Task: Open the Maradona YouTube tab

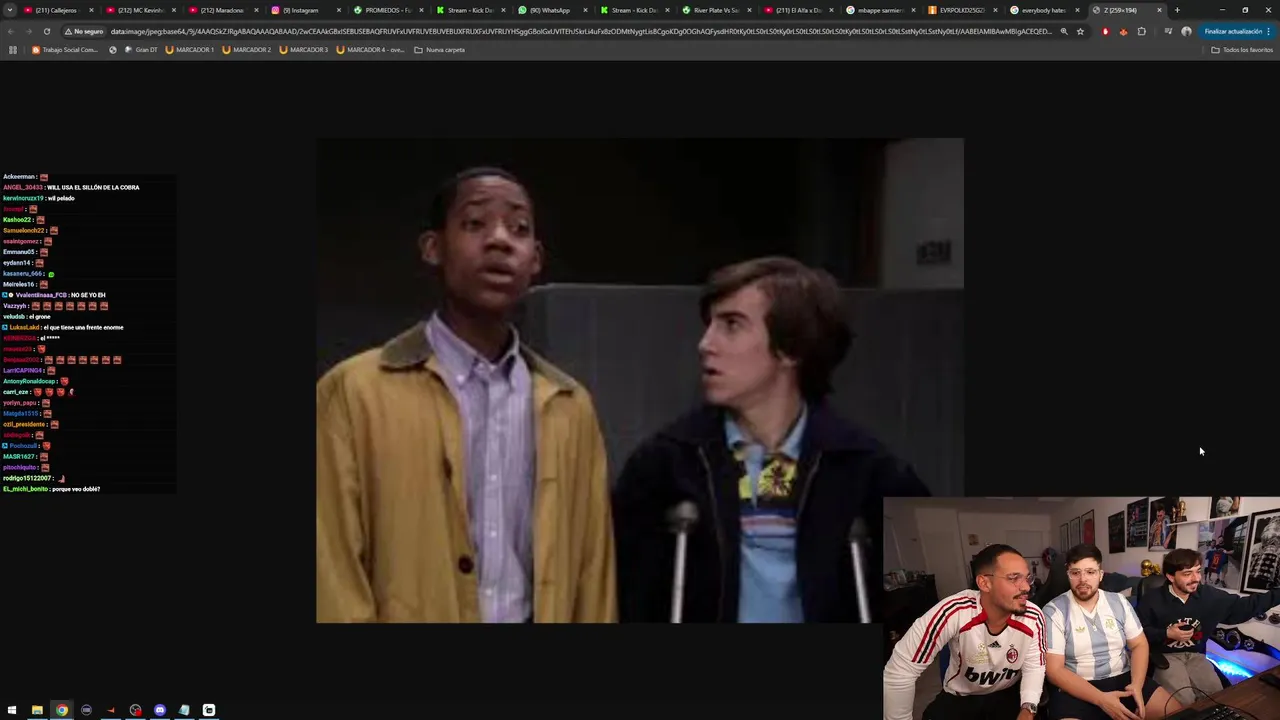Action: (x=221, y=10)
